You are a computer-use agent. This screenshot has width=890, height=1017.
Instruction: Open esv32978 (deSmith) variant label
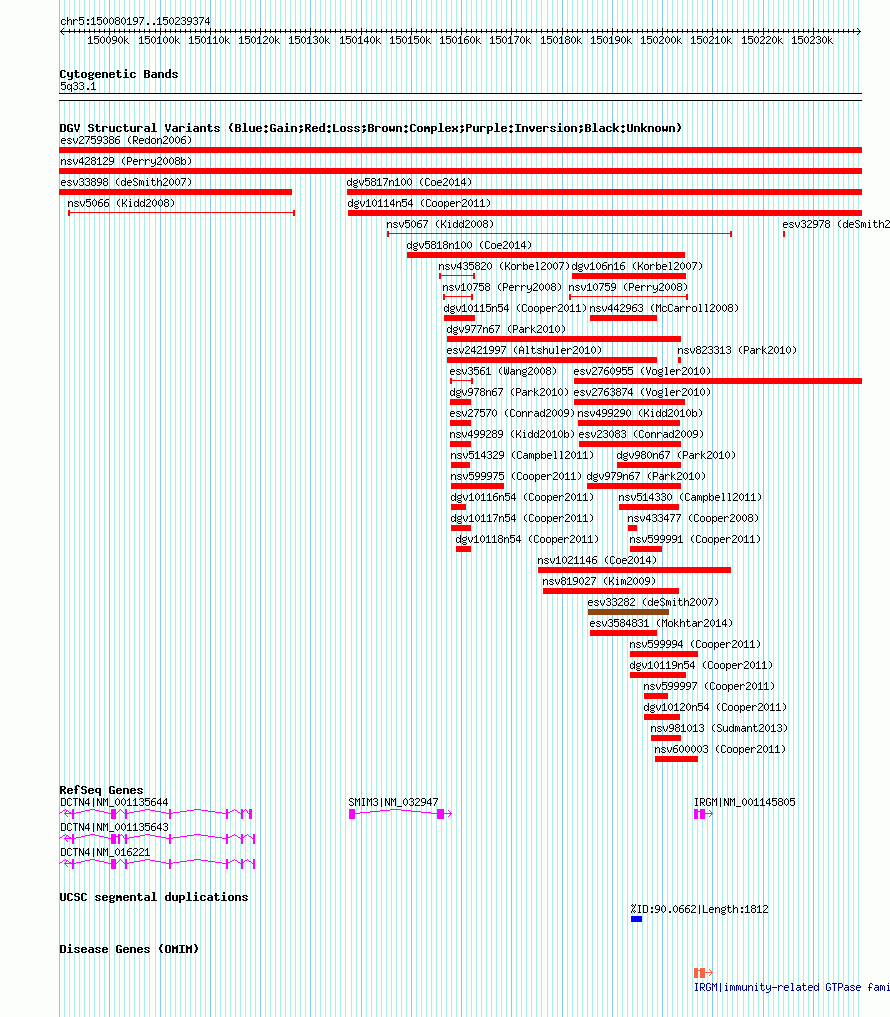[836, 224]
